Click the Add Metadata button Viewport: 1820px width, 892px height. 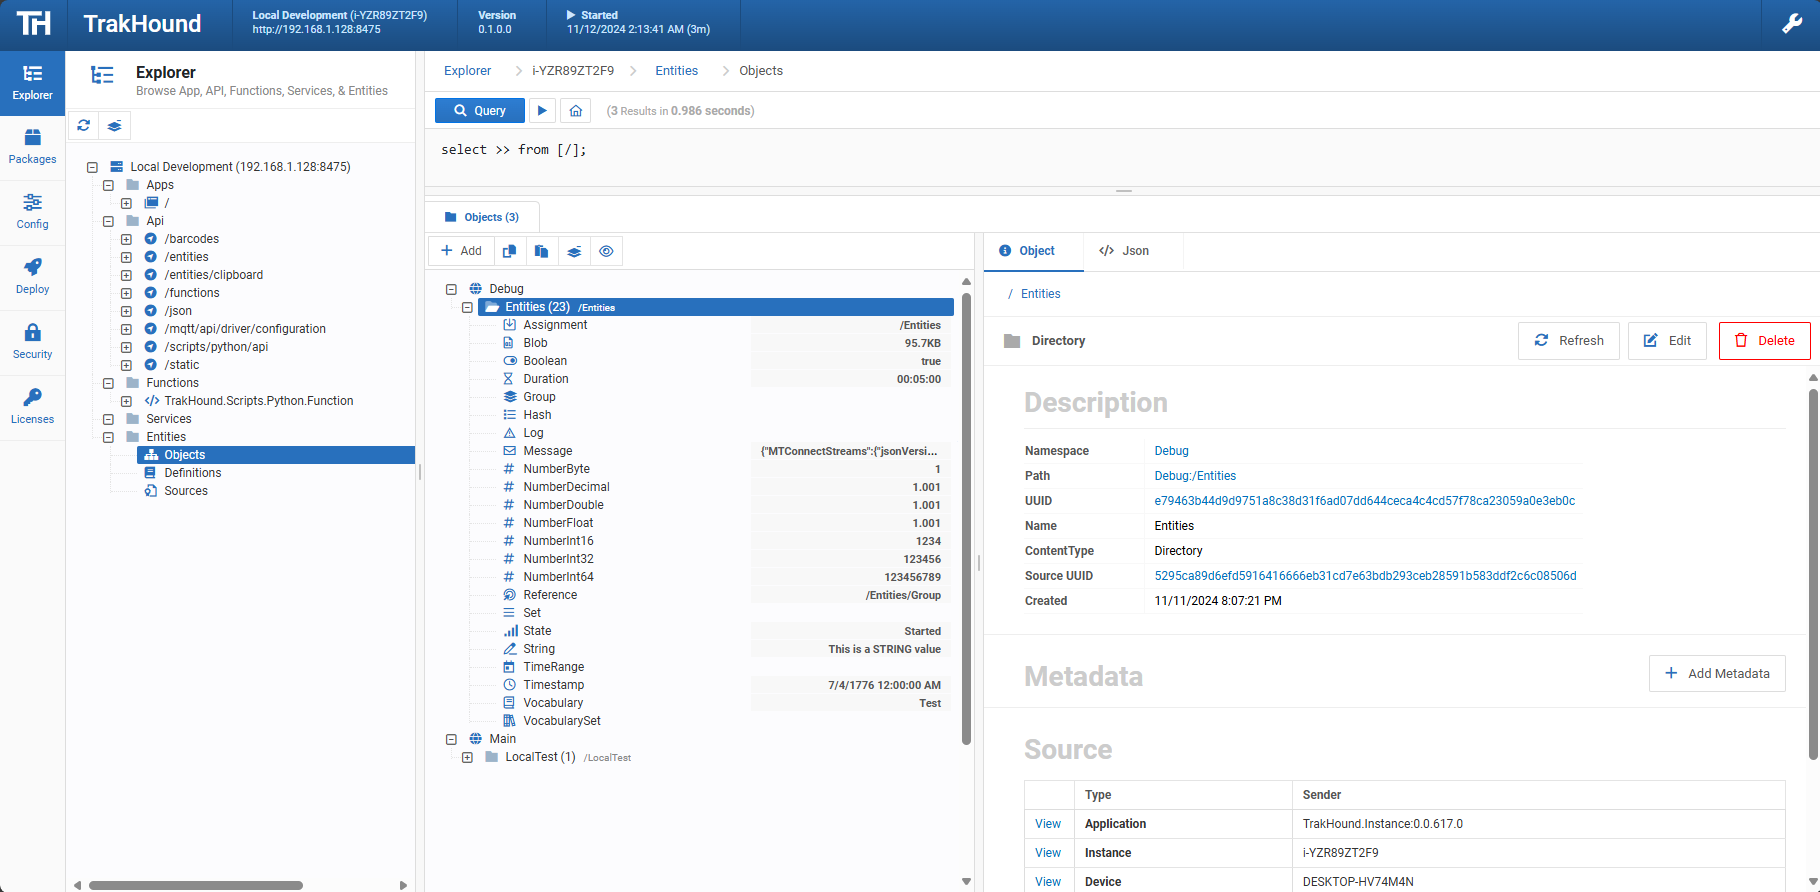(x=1717, y=673)
